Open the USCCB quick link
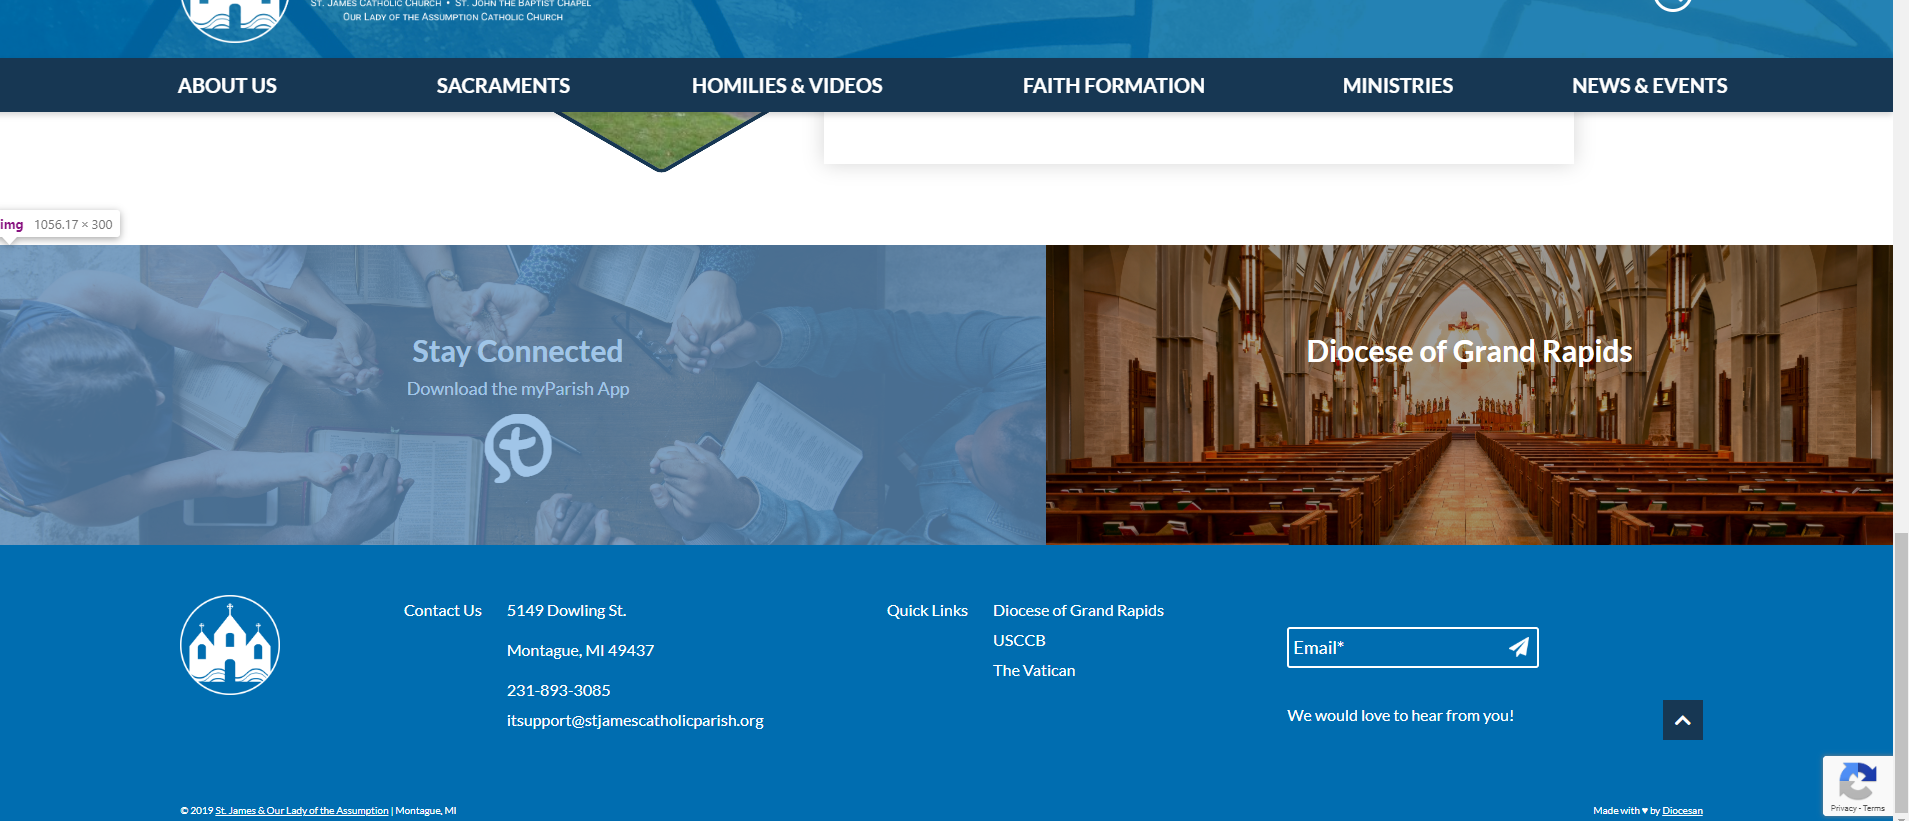 [x=1019, y=641]
